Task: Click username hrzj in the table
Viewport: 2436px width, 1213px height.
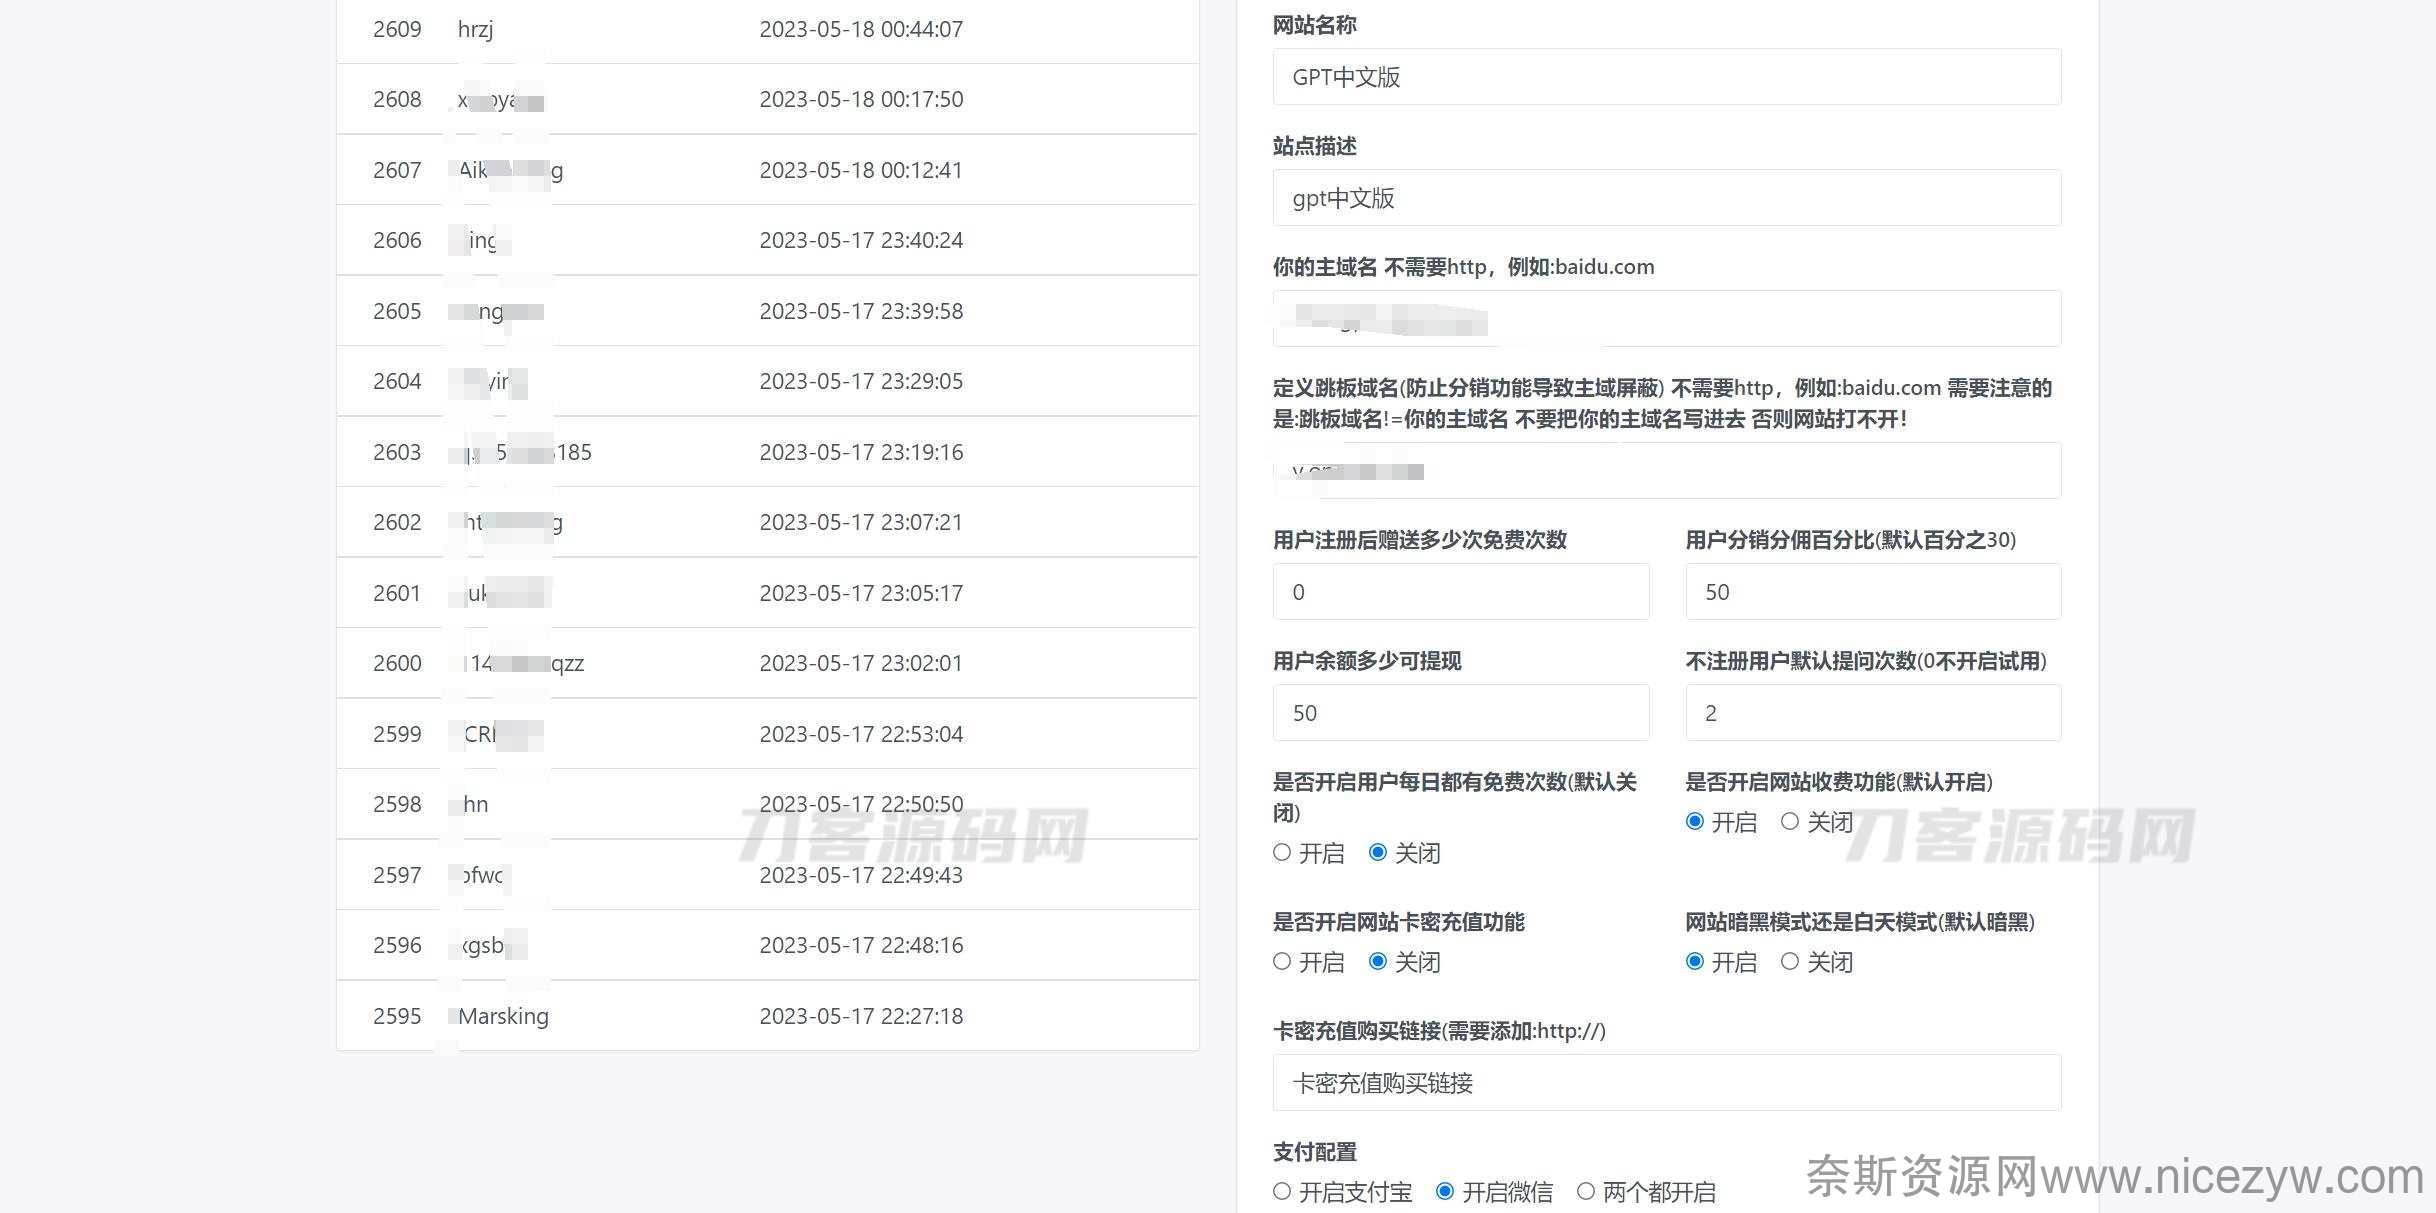Action: coord(475,29)
